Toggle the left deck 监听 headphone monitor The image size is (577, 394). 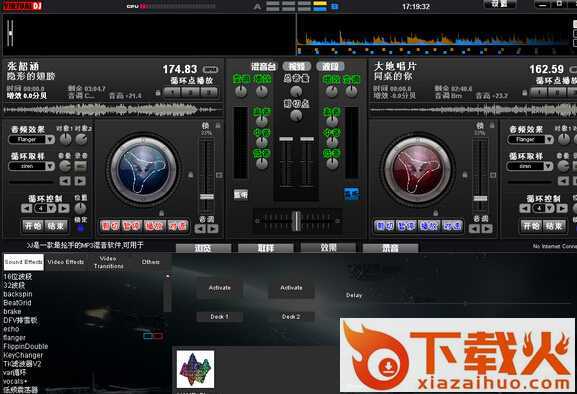click(241, 194)
